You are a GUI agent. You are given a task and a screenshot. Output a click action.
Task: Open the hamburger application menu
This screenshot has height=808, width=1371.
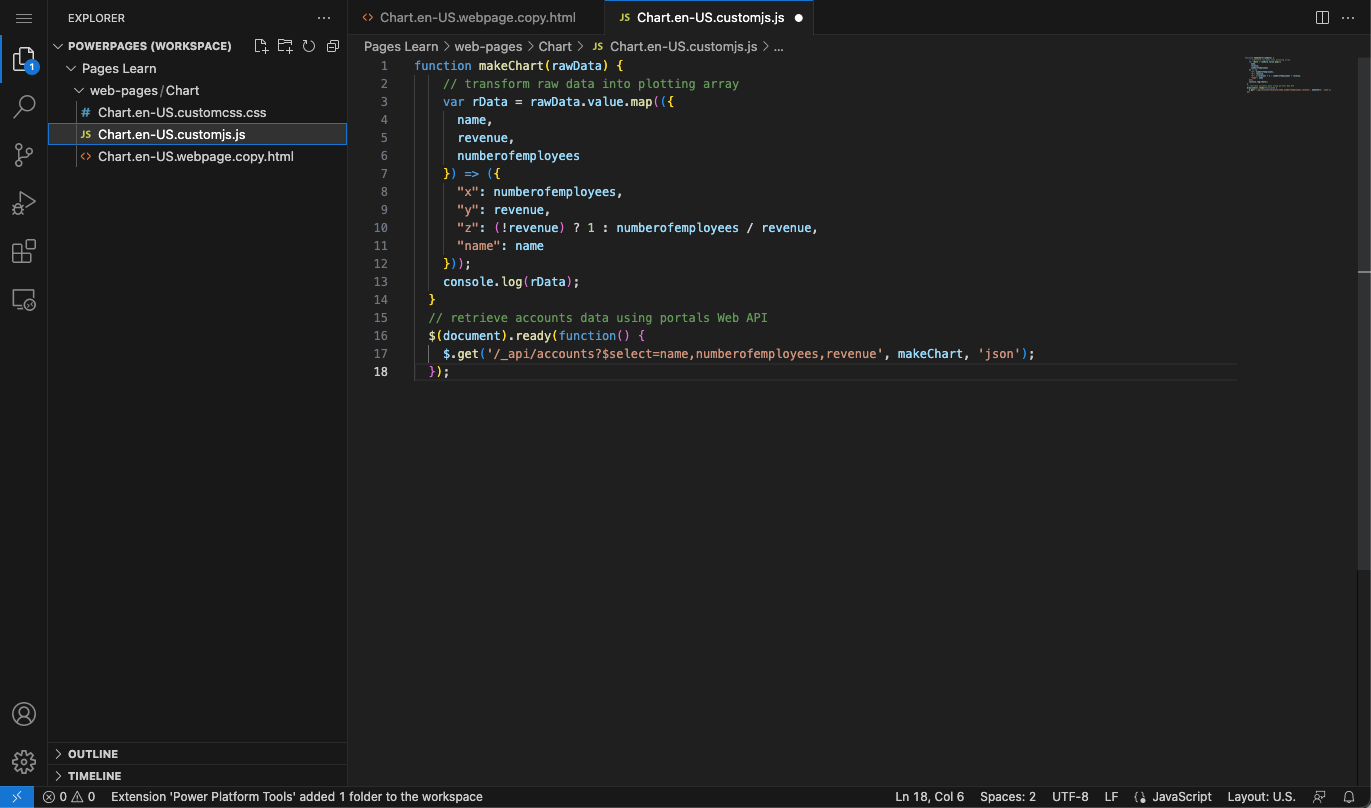point(24,18)
